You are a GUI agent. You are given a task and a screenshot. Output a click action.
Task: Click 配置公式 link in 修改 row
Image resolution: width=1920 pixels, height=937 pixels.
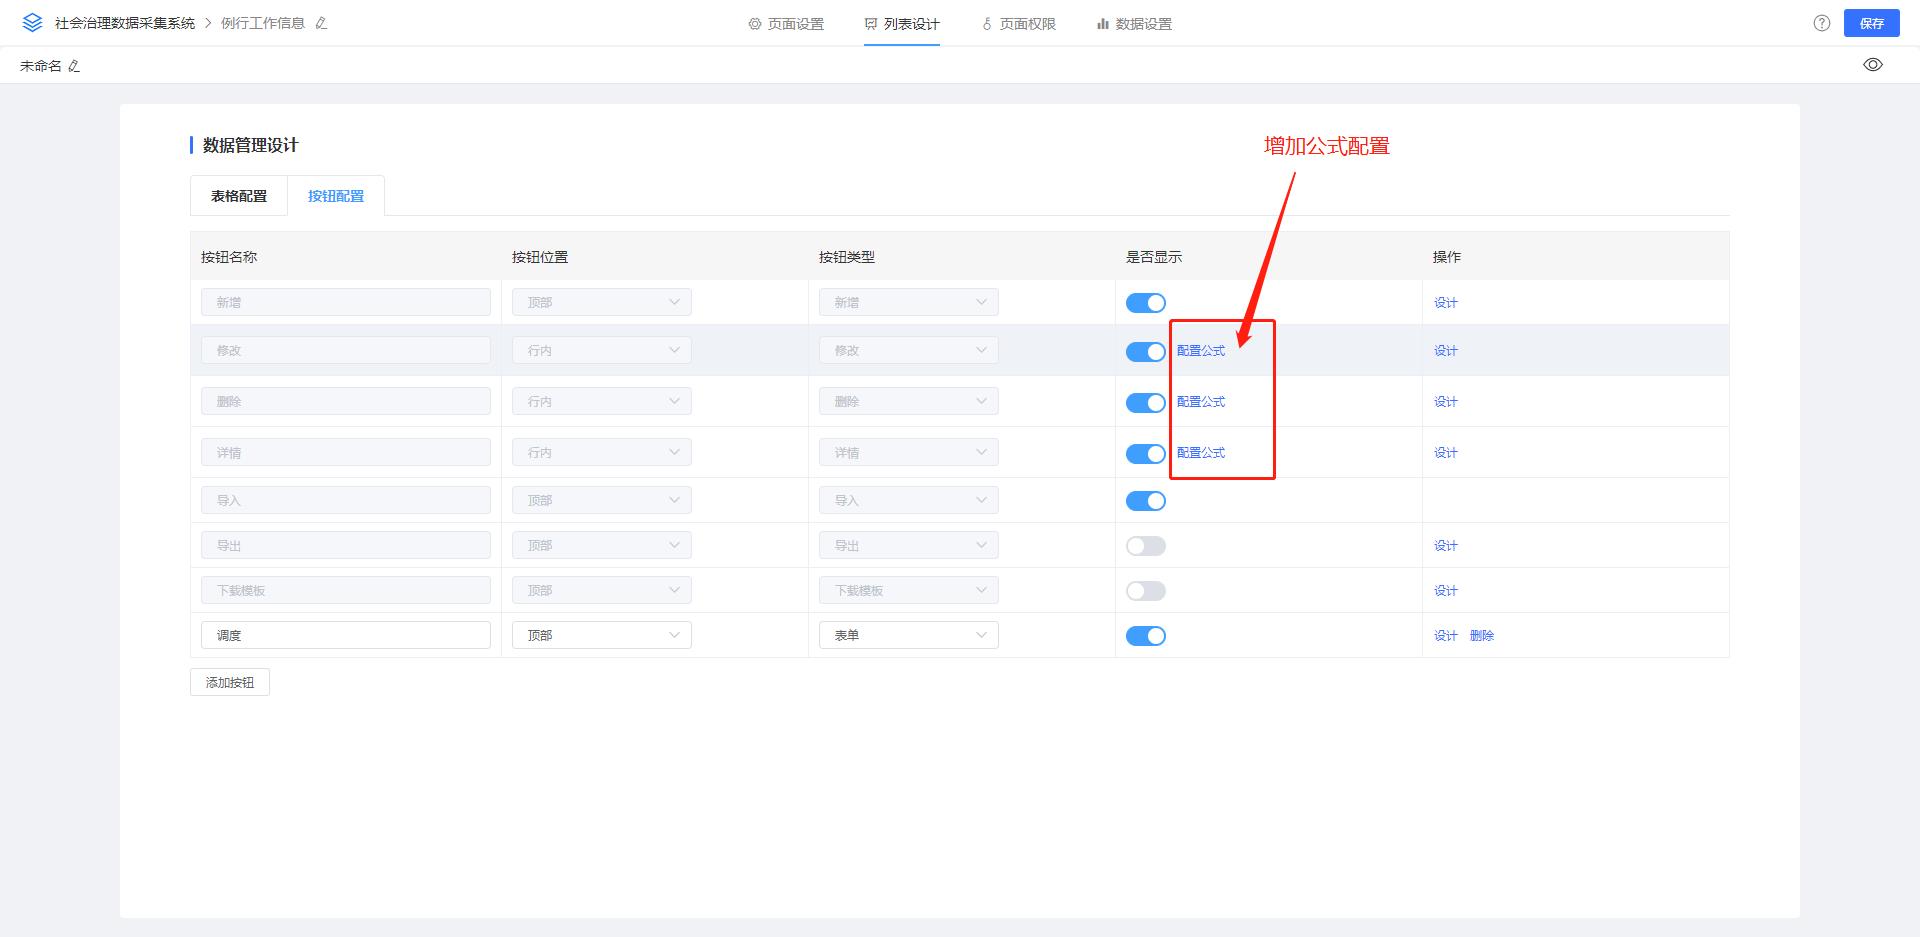click(x=1201, y=351)
